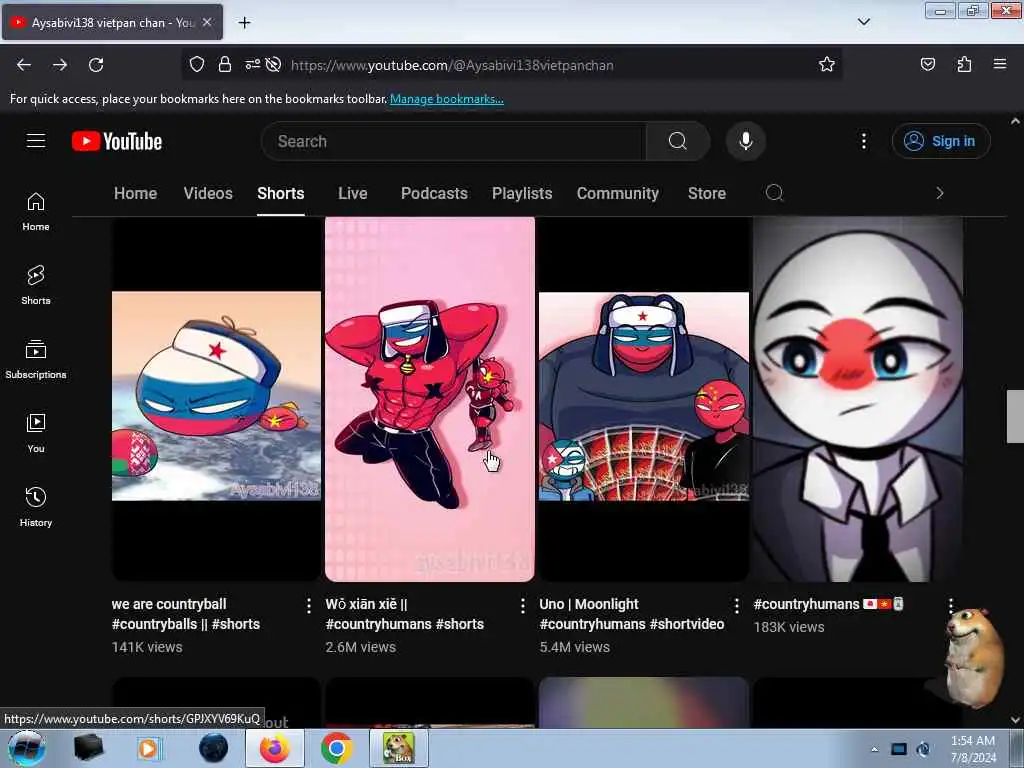Viewport: 1024px width, 768px height.
Task: Click the tracking protection shield icon
Action: point(197,65)
